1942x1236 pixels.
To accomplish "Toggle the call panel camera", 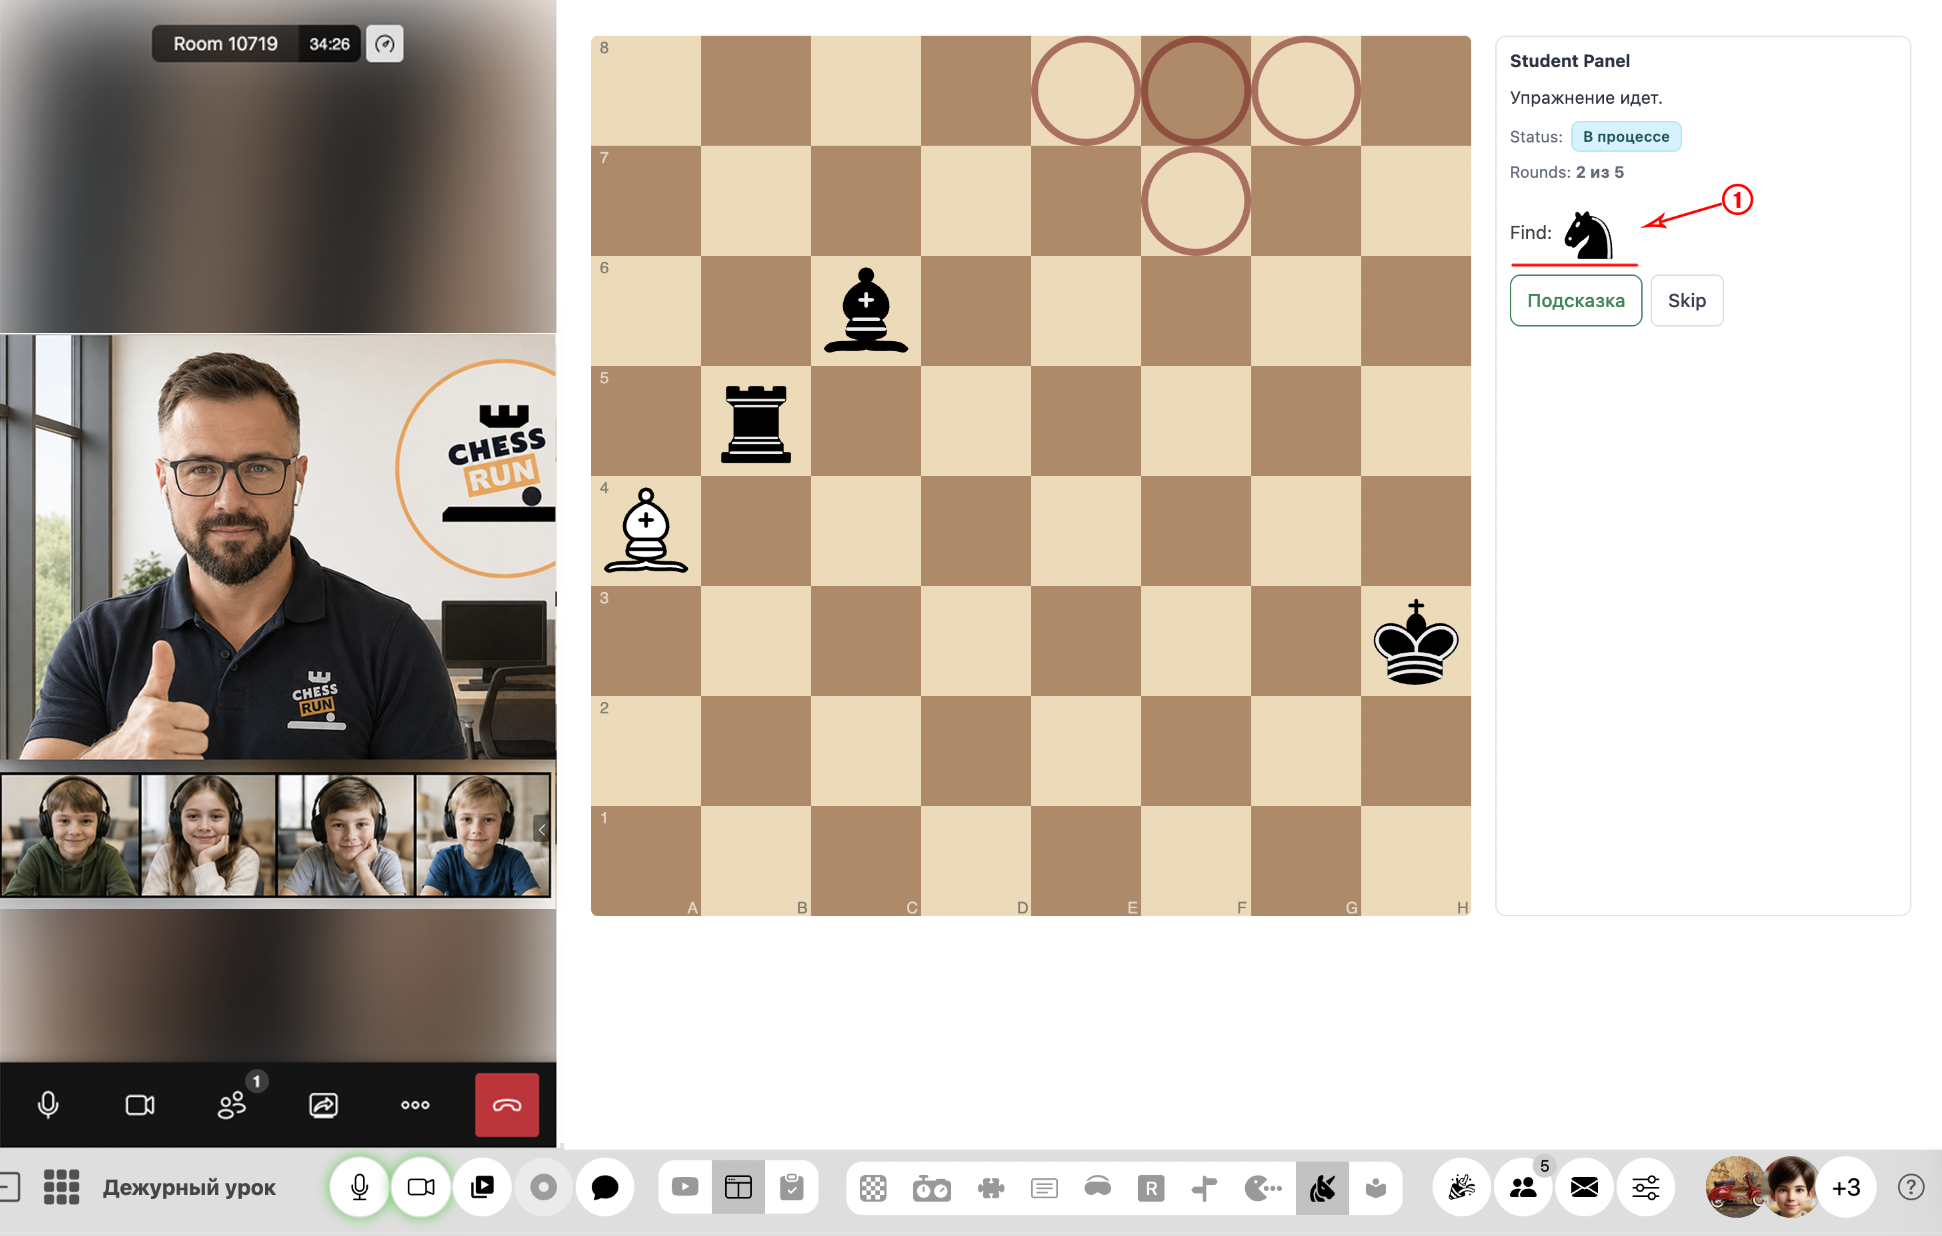I will (x=140, y=1104).
